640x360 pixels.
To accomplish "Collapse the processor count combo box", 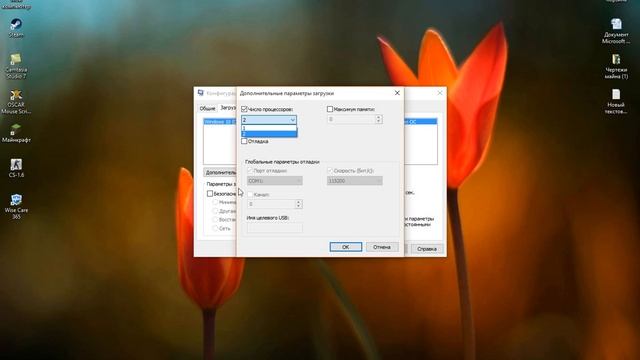I will (293, 120).
